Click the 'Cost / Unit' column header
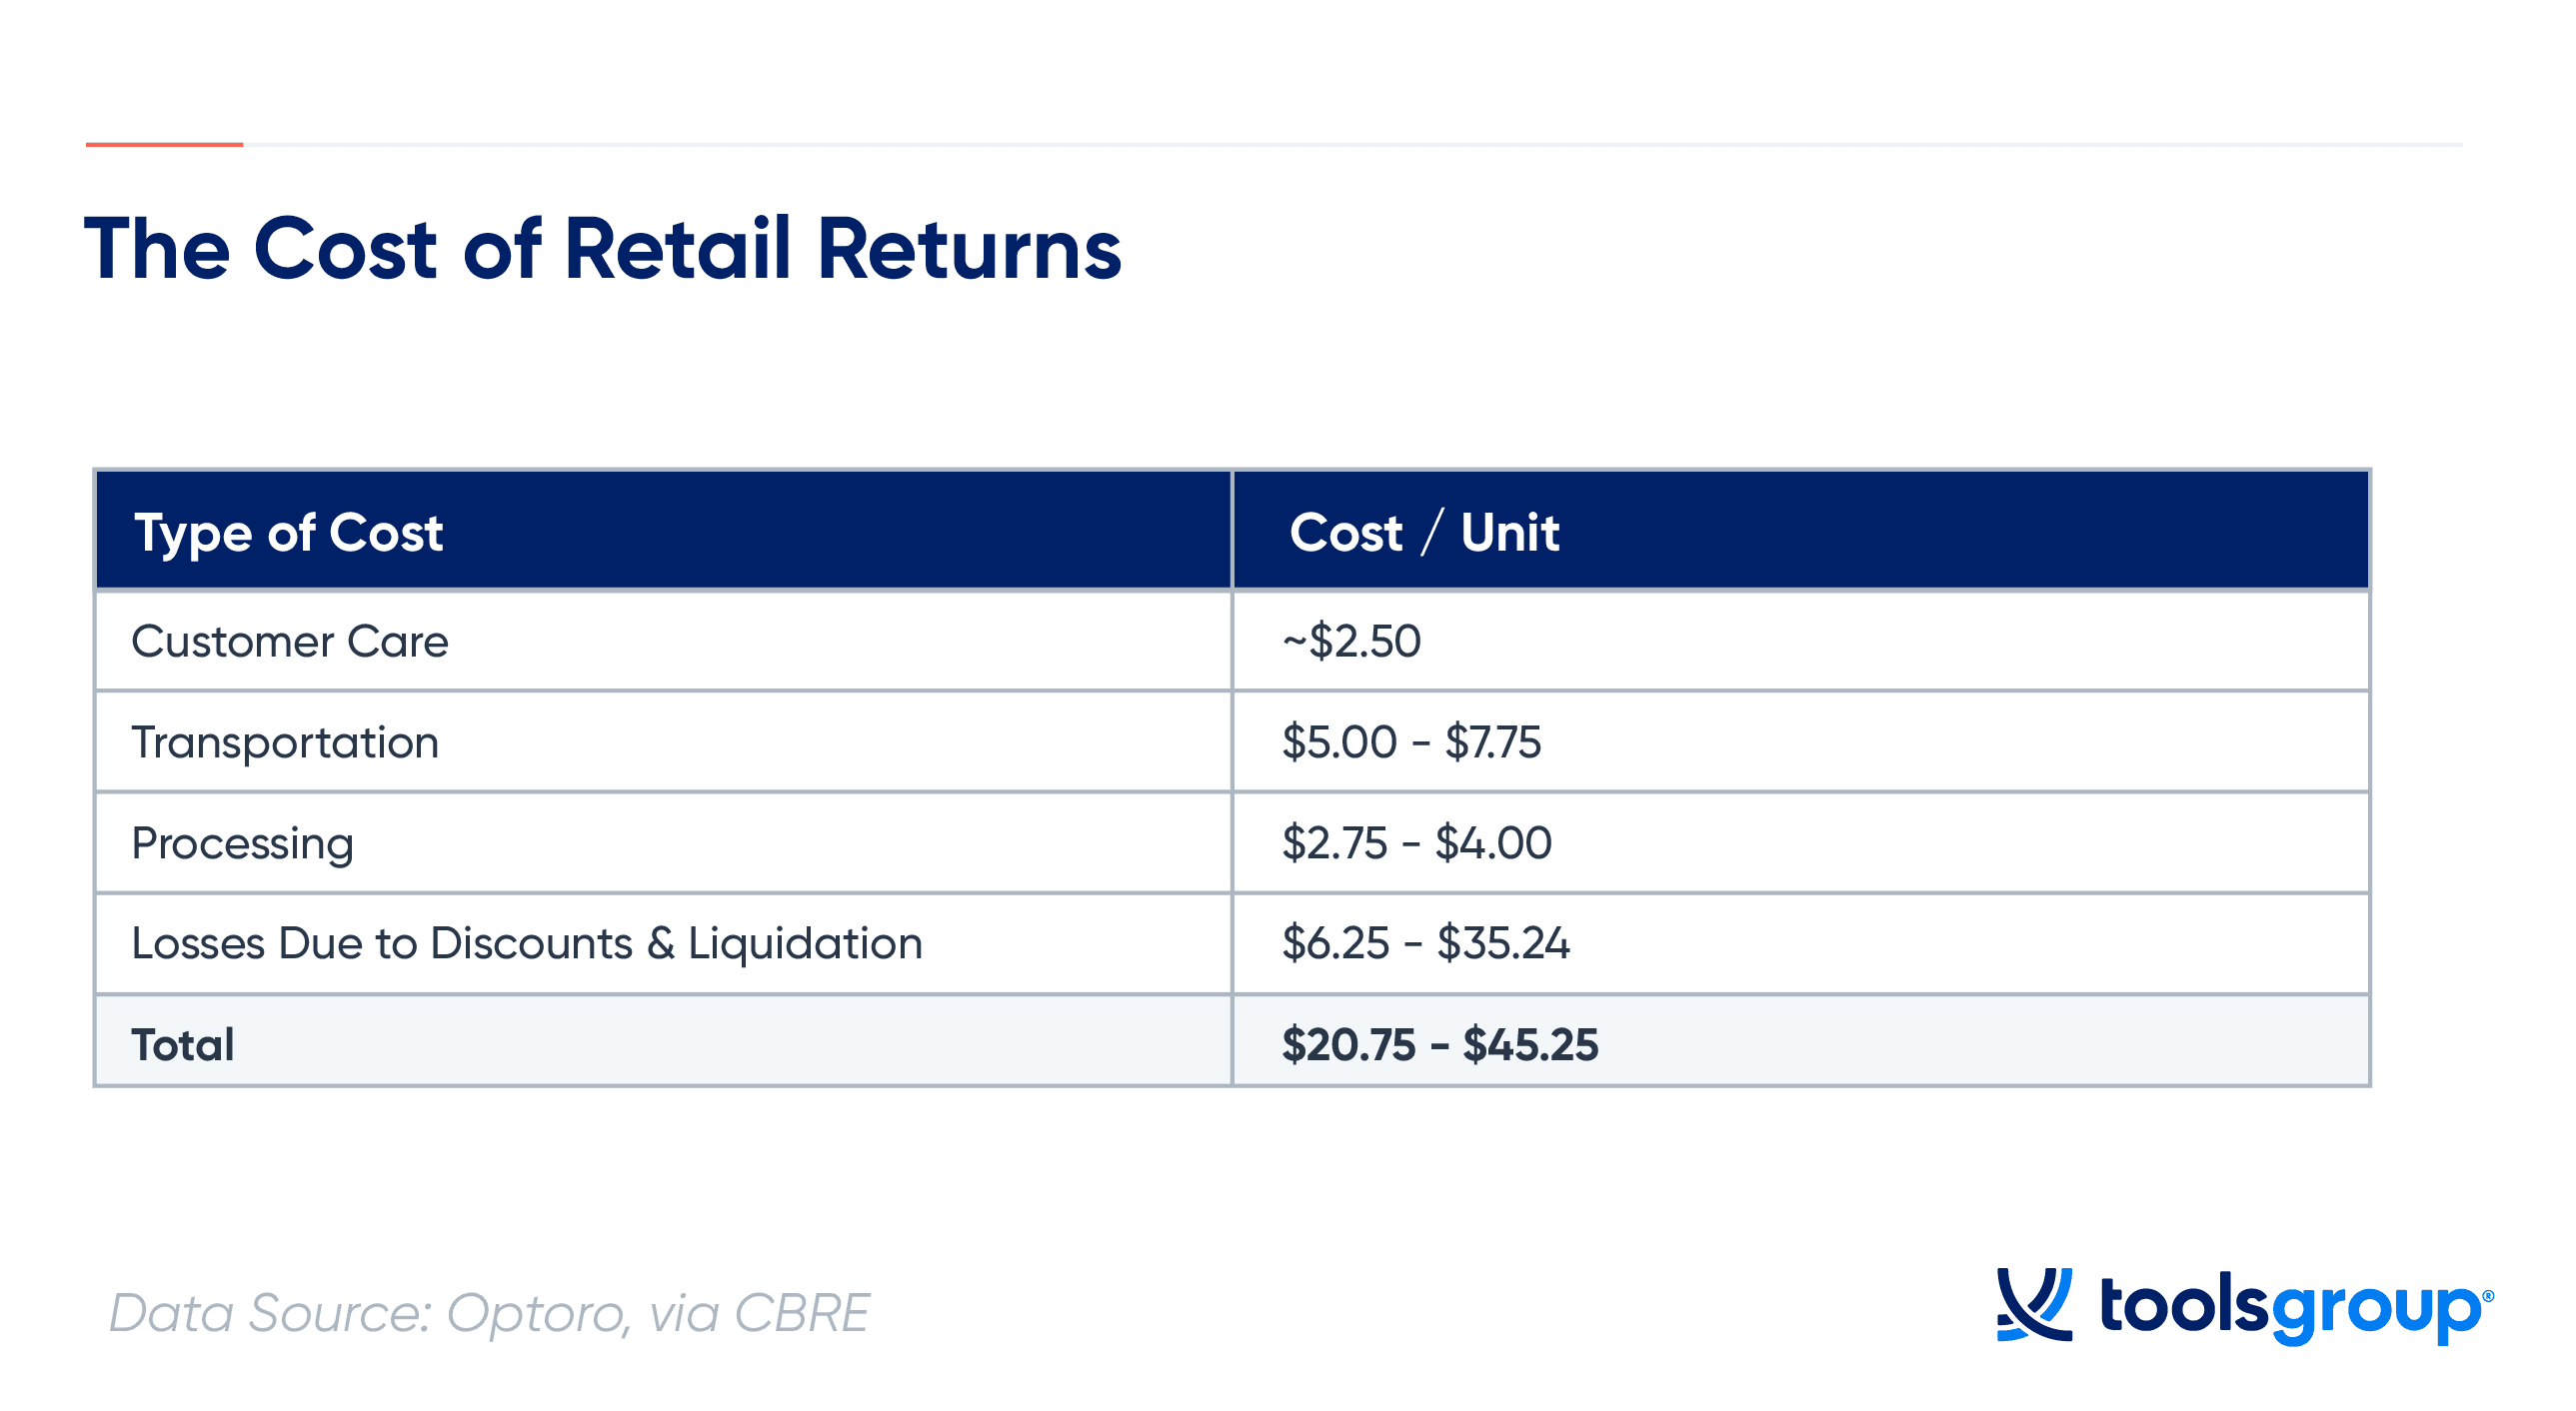2576x1411 pixels. click(x=1424, y=532)
